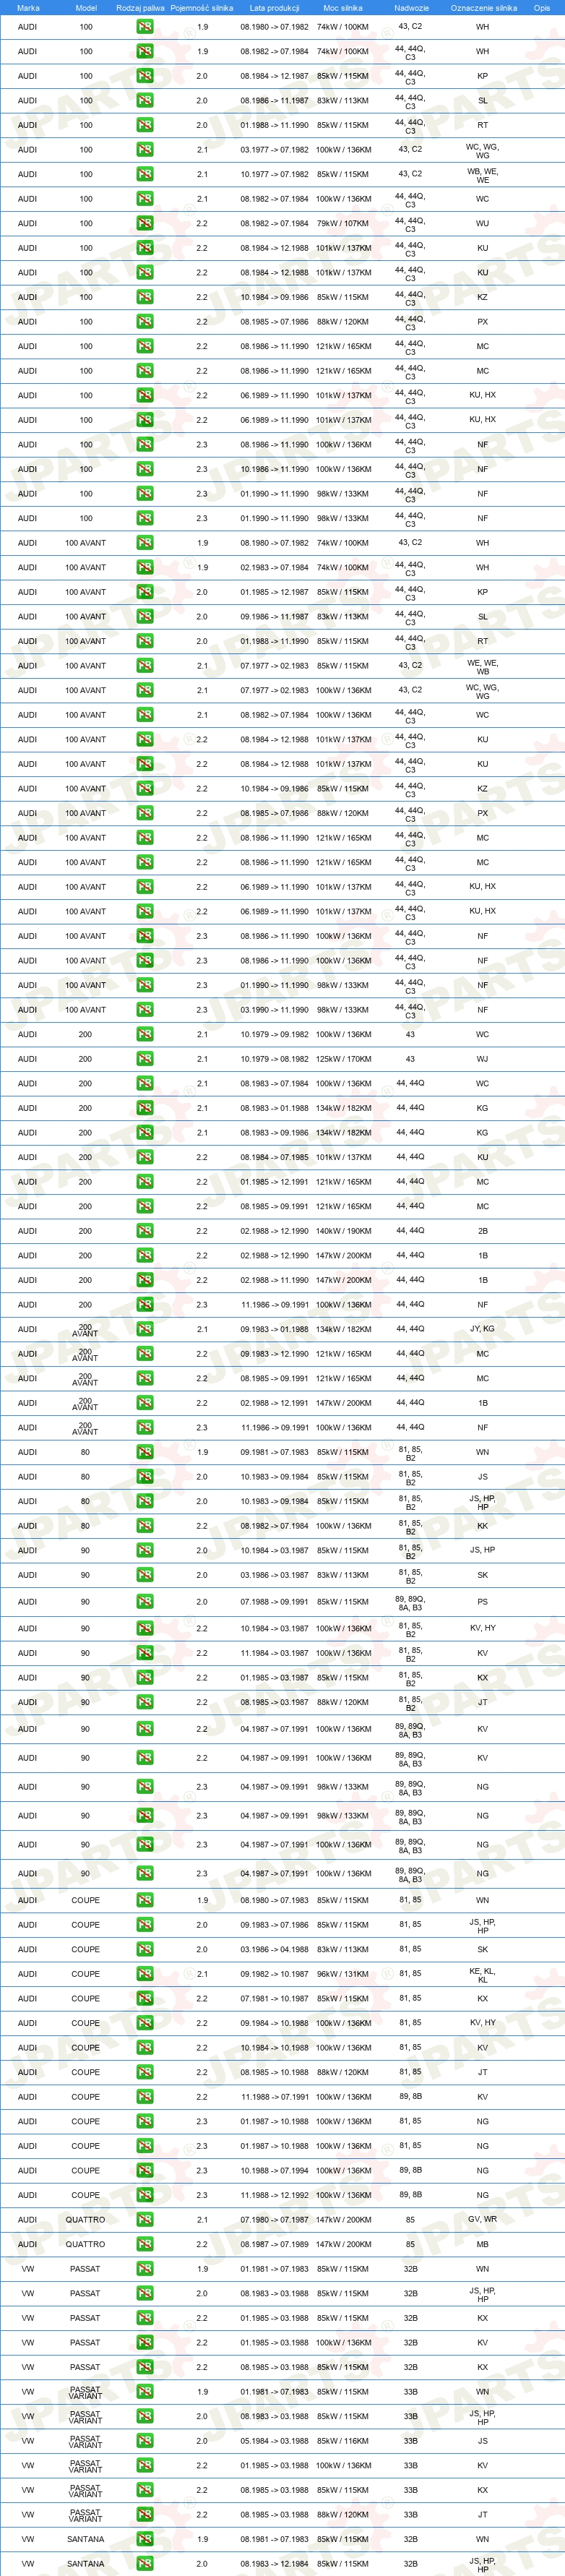Click the Opis column header
Viewport: 565px width, 2576px height.
[x=542, y=7]
